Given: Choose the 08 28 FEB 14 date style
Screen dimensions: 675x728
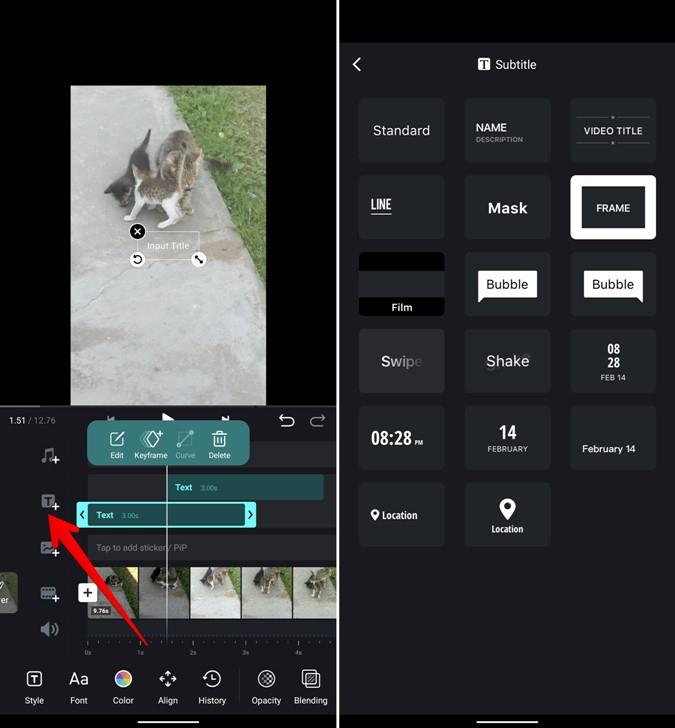Looking at the screenshot, I should coord(613,361).
